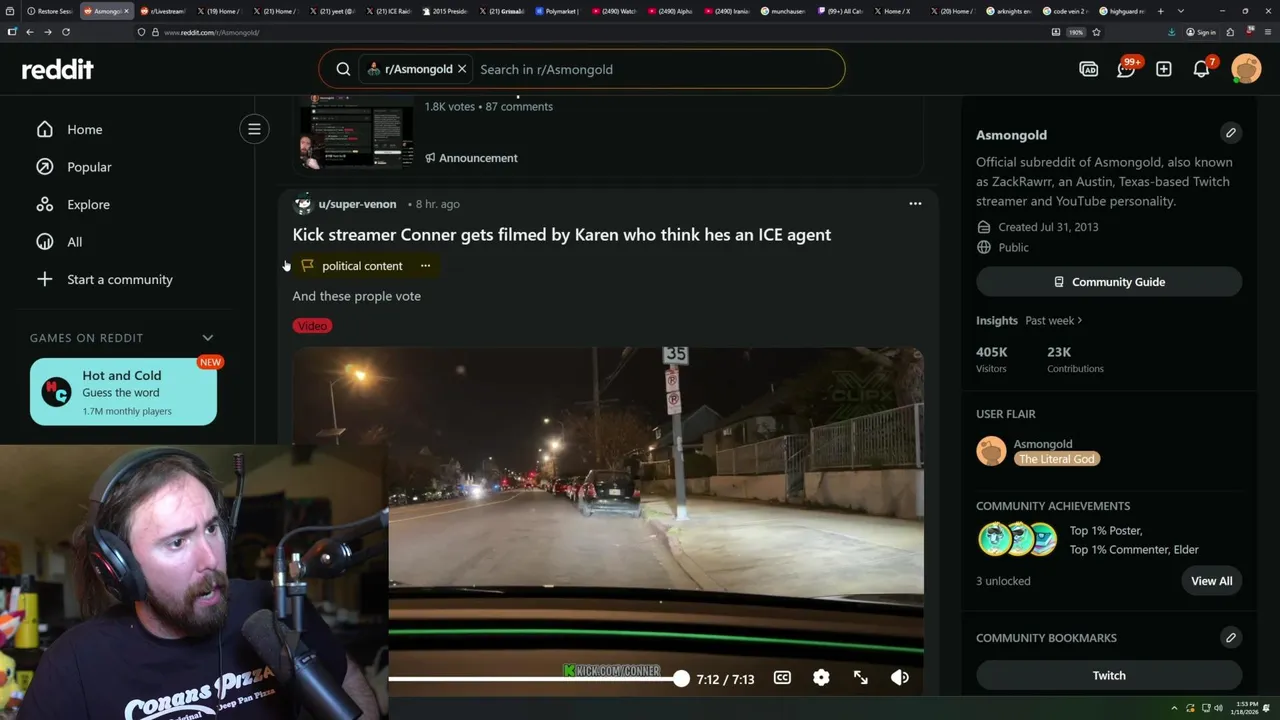The height and width of the screenshot is (720, 1280).
Task: List all tabs dropdown
Action: 1180,11
